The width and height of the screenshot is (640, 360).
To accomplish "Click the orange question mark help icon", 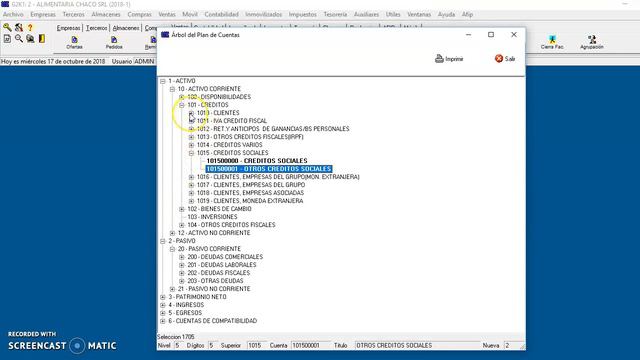I will 30,27.
